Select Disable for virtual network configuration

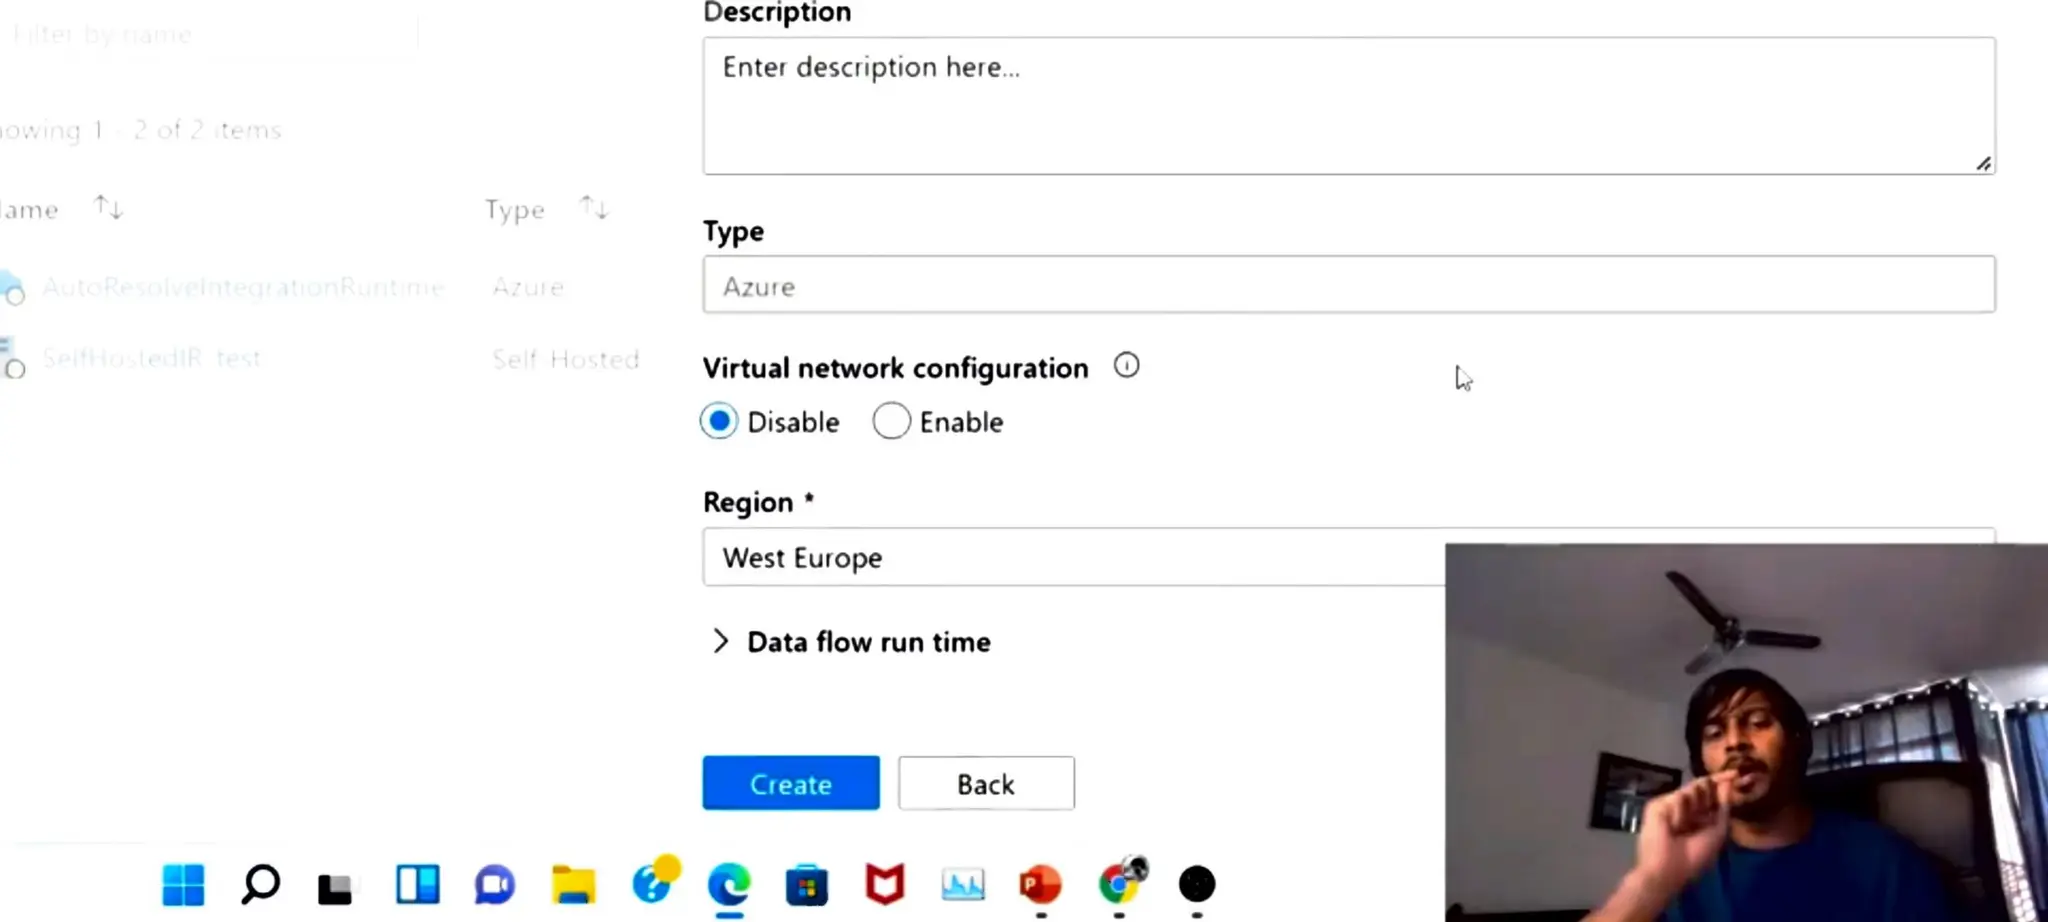coord(719,422)
